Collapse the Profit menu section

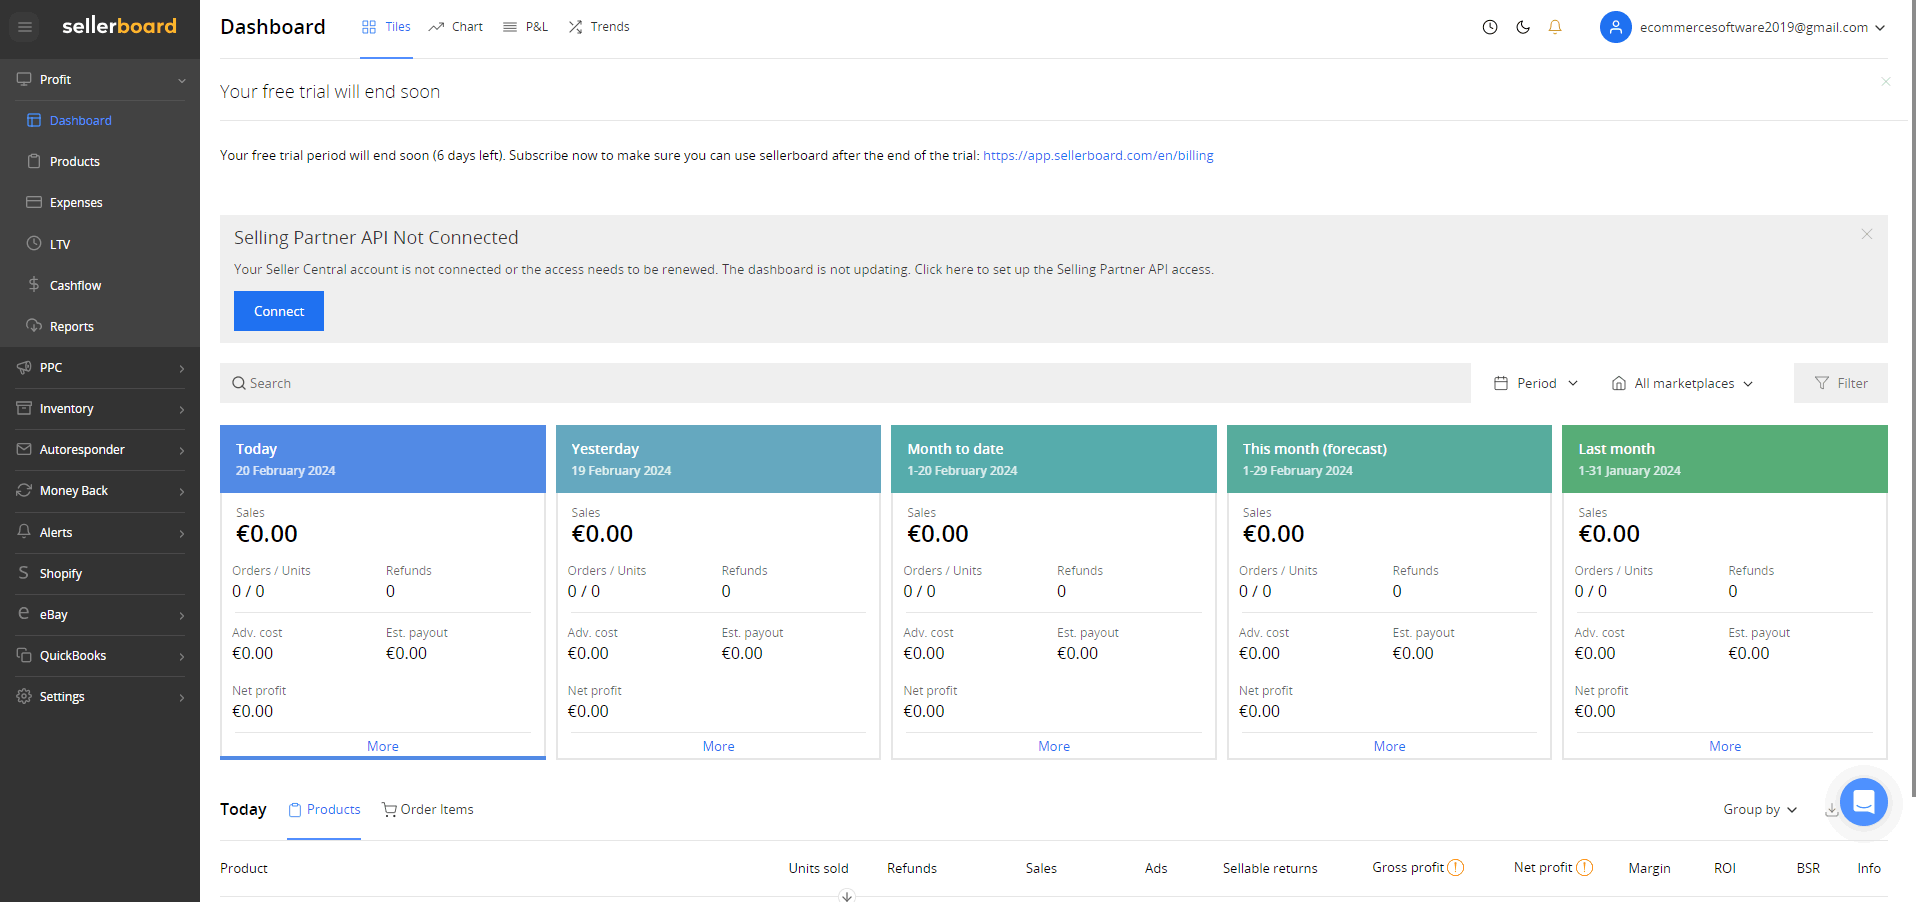[x=100, y=79]
